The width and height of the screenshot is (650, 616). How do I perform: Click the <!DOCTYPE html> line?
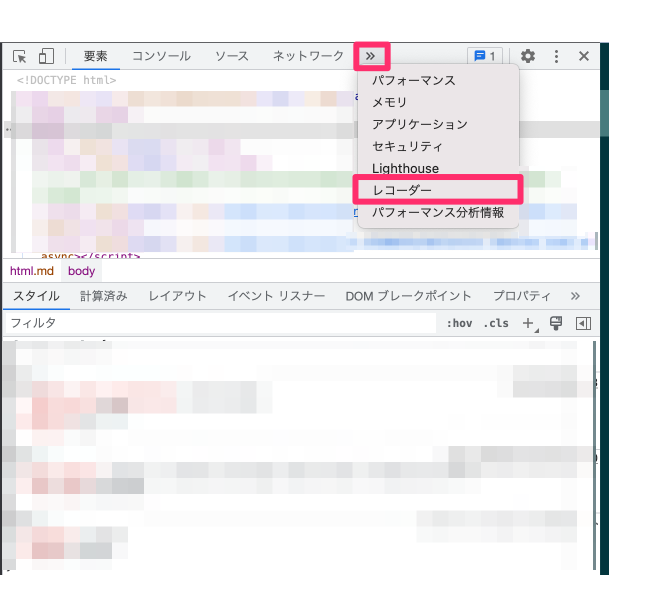coord(66,80)
